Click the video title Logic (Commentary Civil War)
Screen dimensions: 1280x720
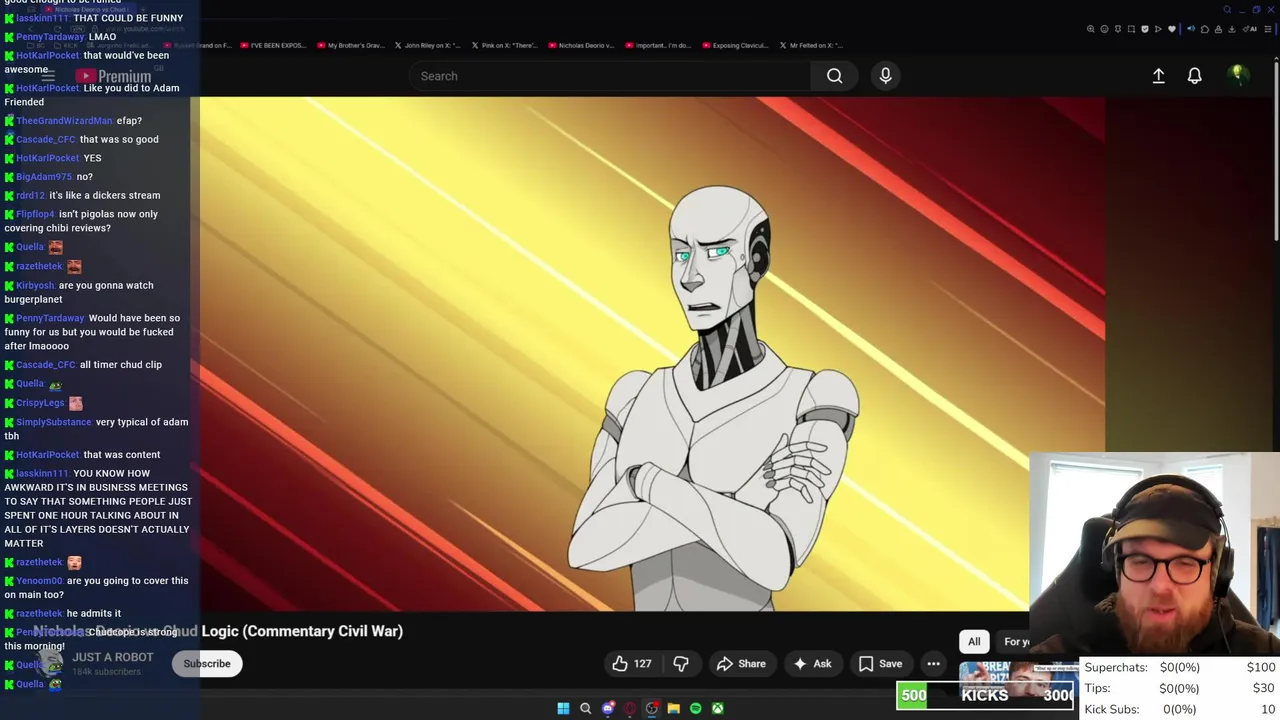302,631
